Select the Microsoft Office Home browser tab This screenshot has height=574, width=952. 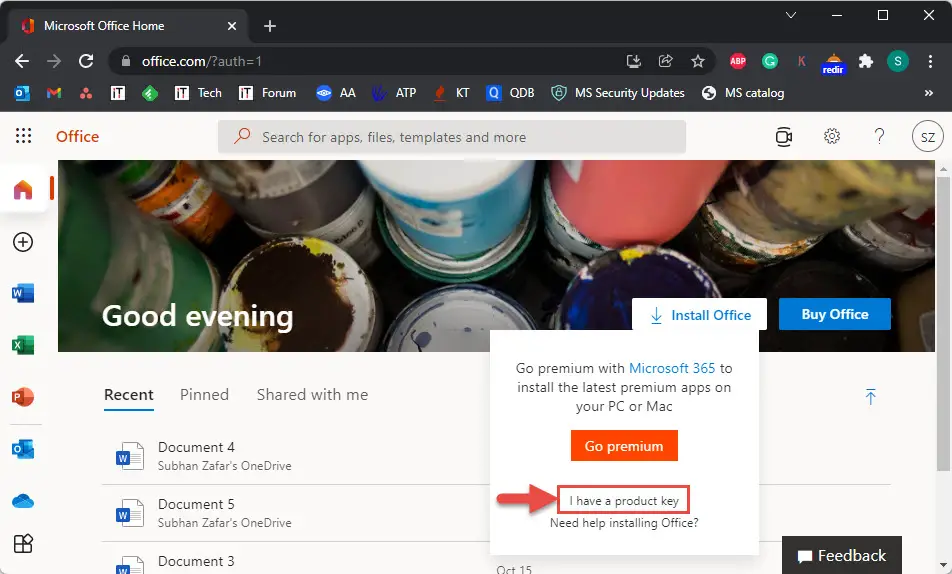[126, 26]
